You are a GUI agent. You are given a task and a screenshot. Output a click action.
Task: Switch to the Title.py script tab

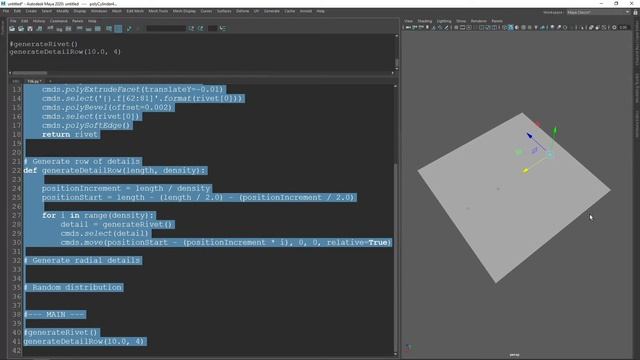[34, 81]
